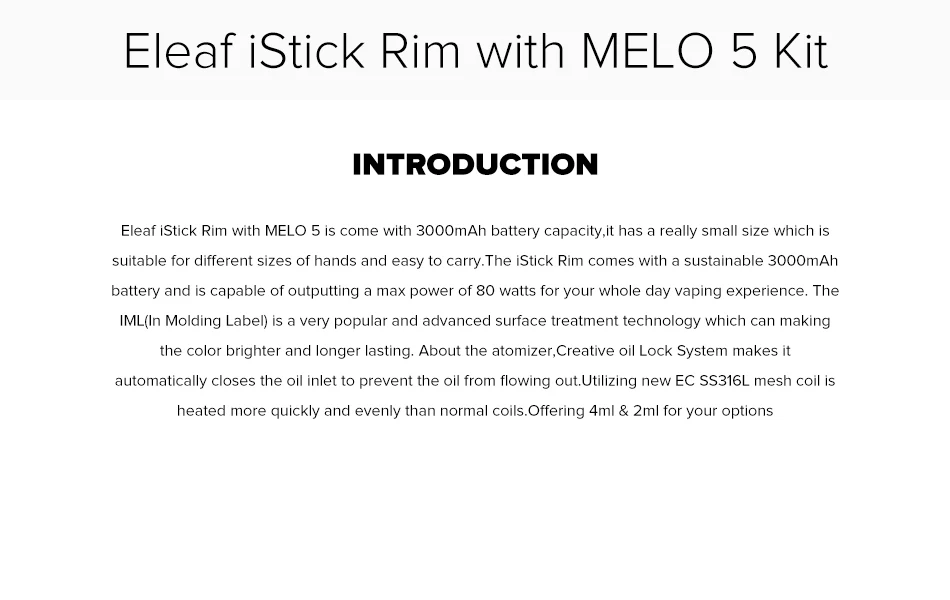Click 'IML(In Molding Label)' text

tap(194, 321)
